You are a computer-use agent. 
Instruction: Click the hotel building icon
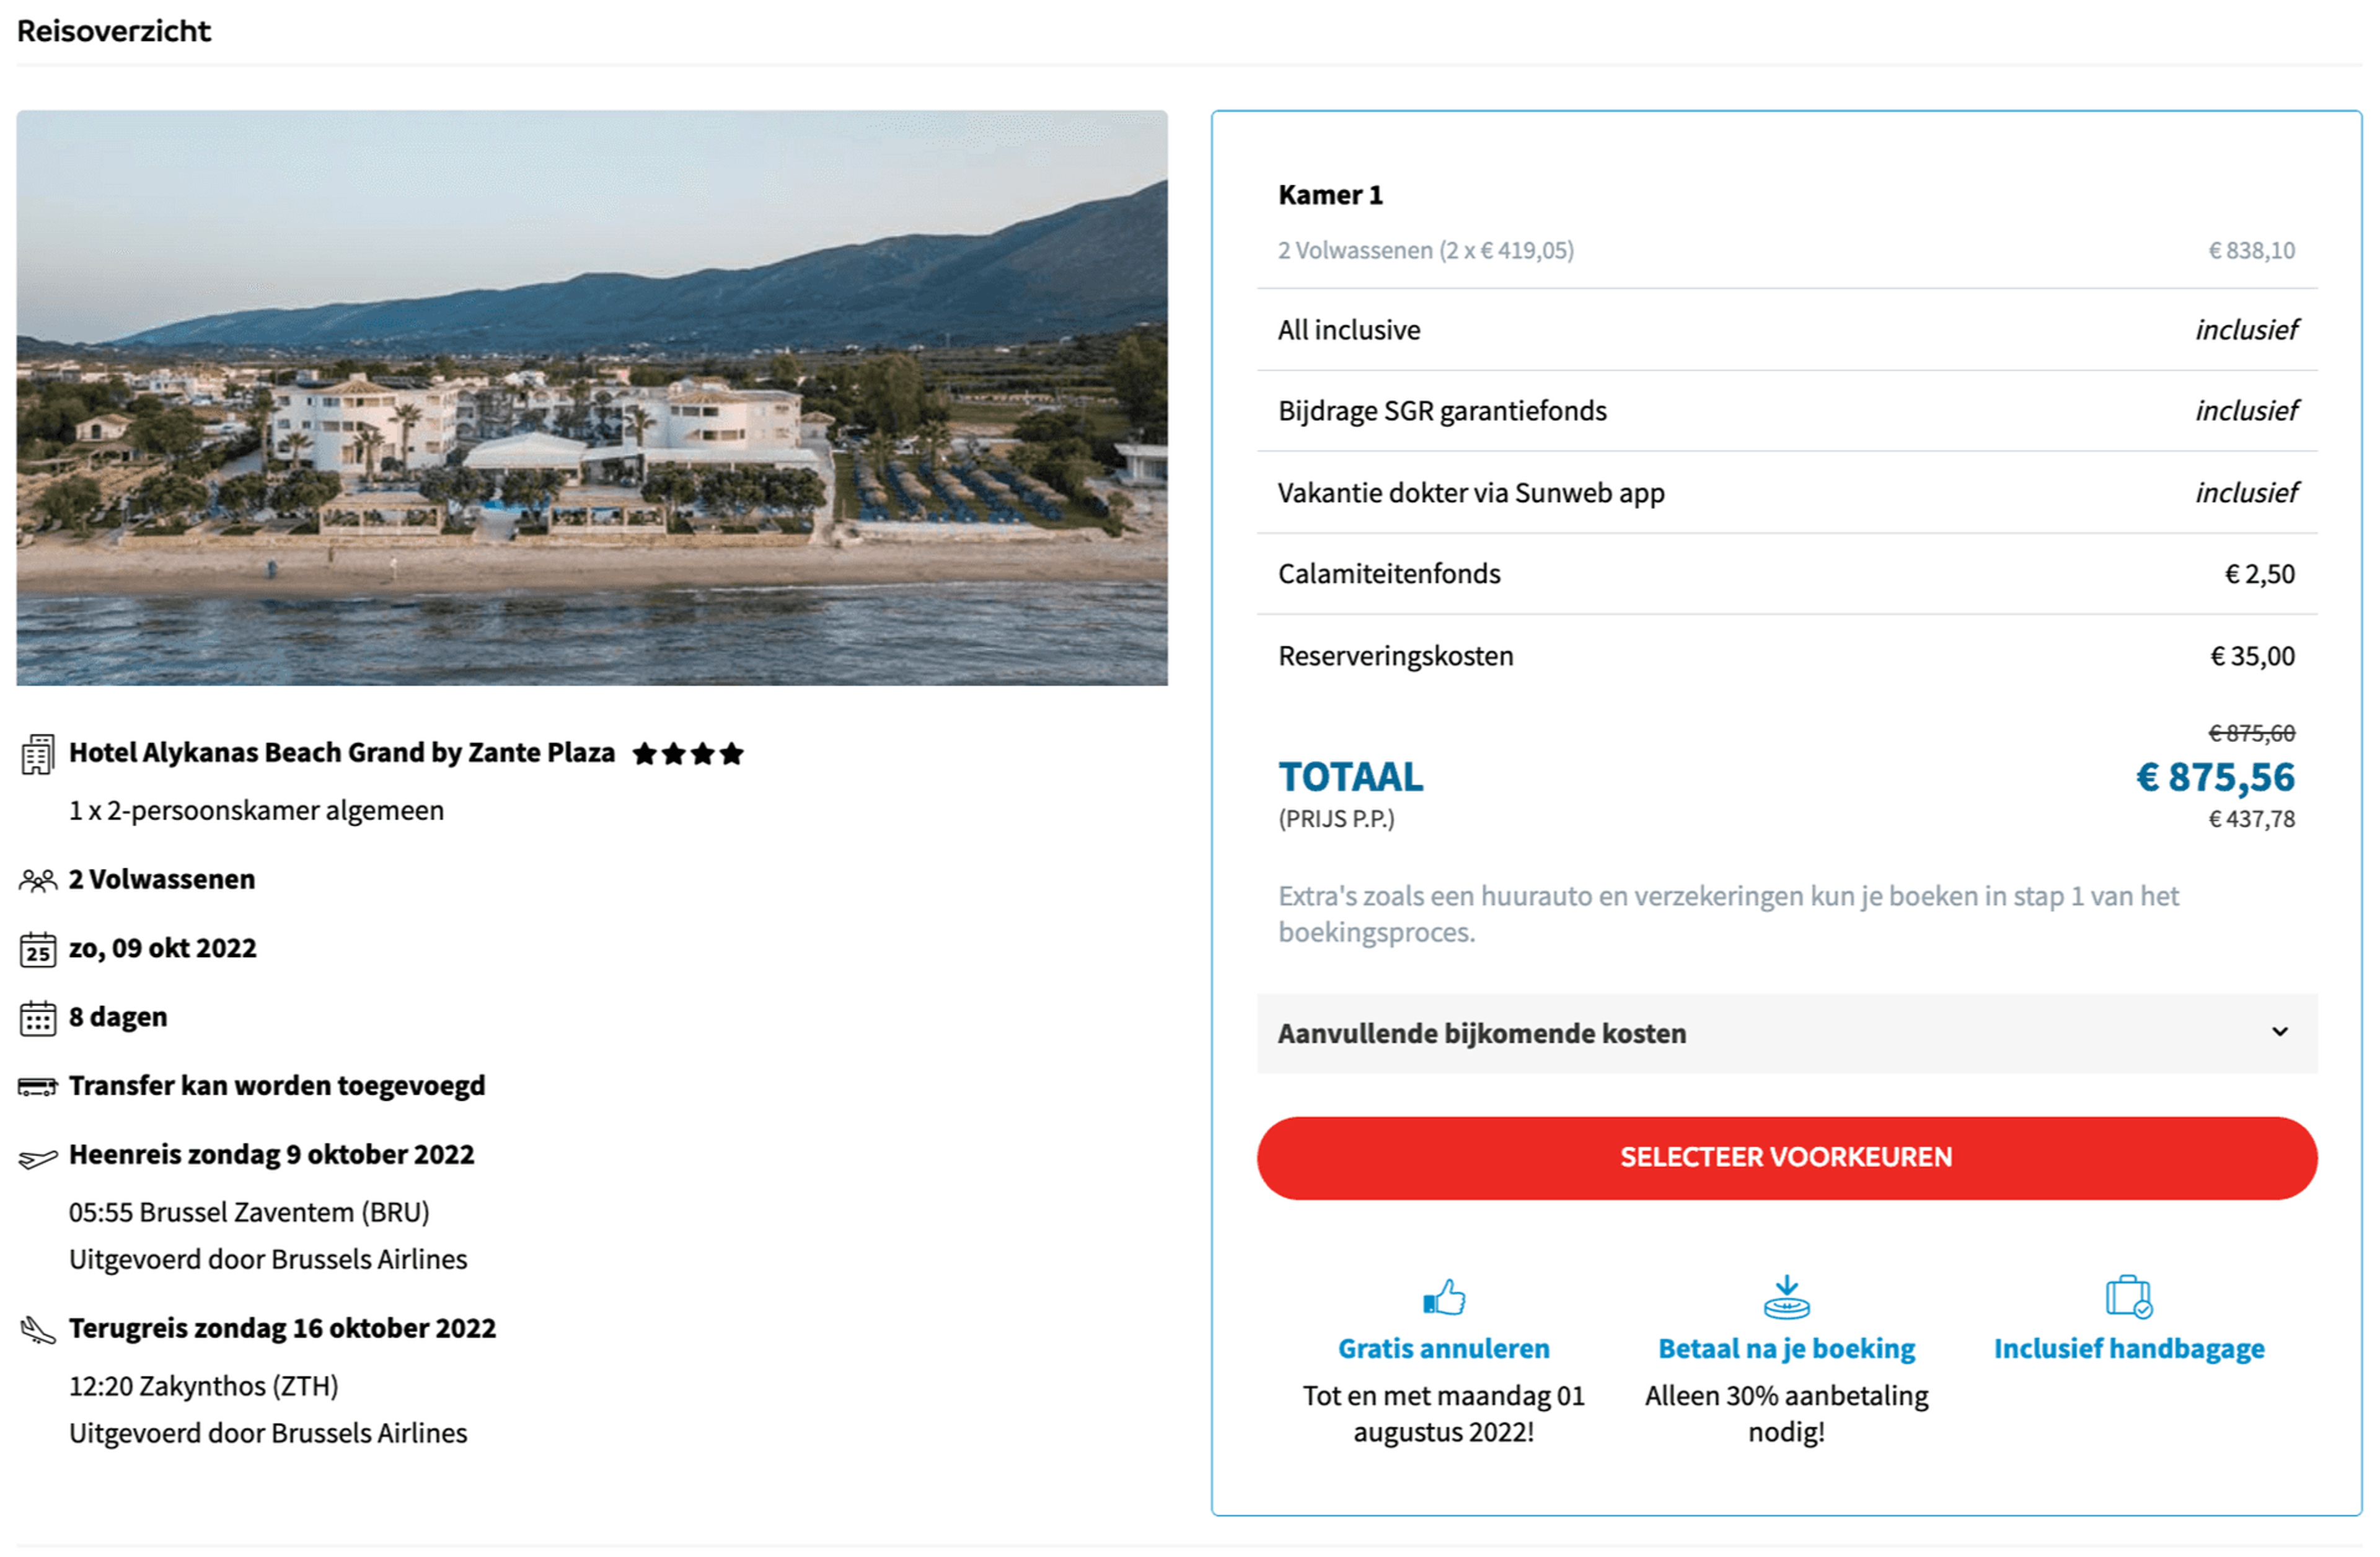37,755
